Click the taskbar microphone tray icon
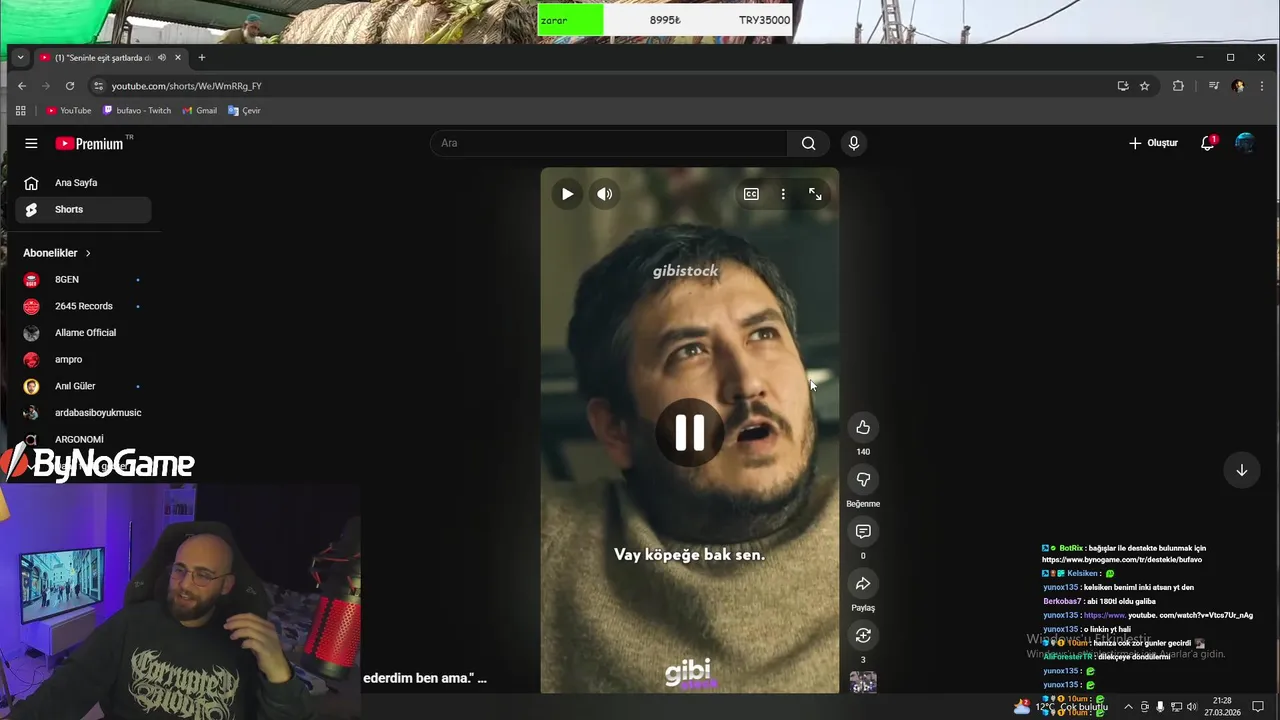 click(x=1160, y=707)
